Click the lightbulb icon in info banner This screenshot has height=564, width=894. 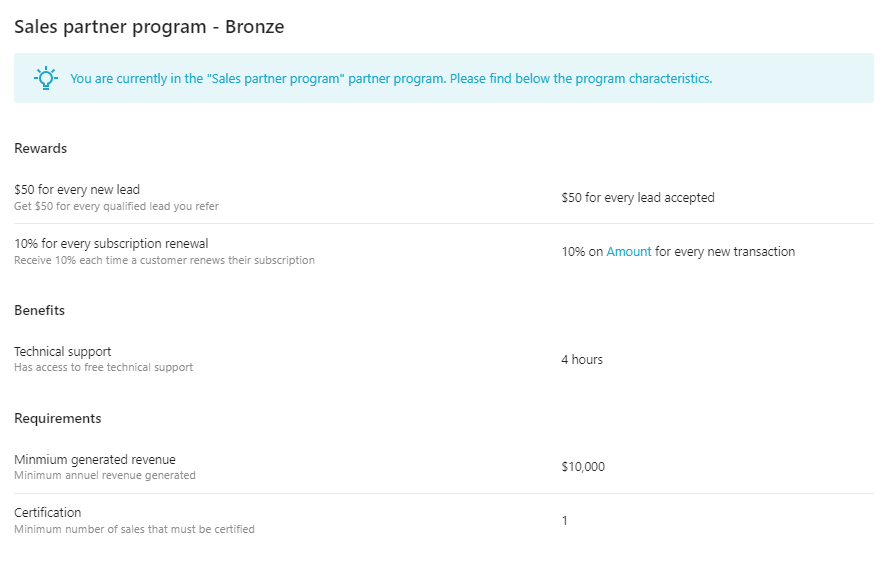(x=46, y=79)
